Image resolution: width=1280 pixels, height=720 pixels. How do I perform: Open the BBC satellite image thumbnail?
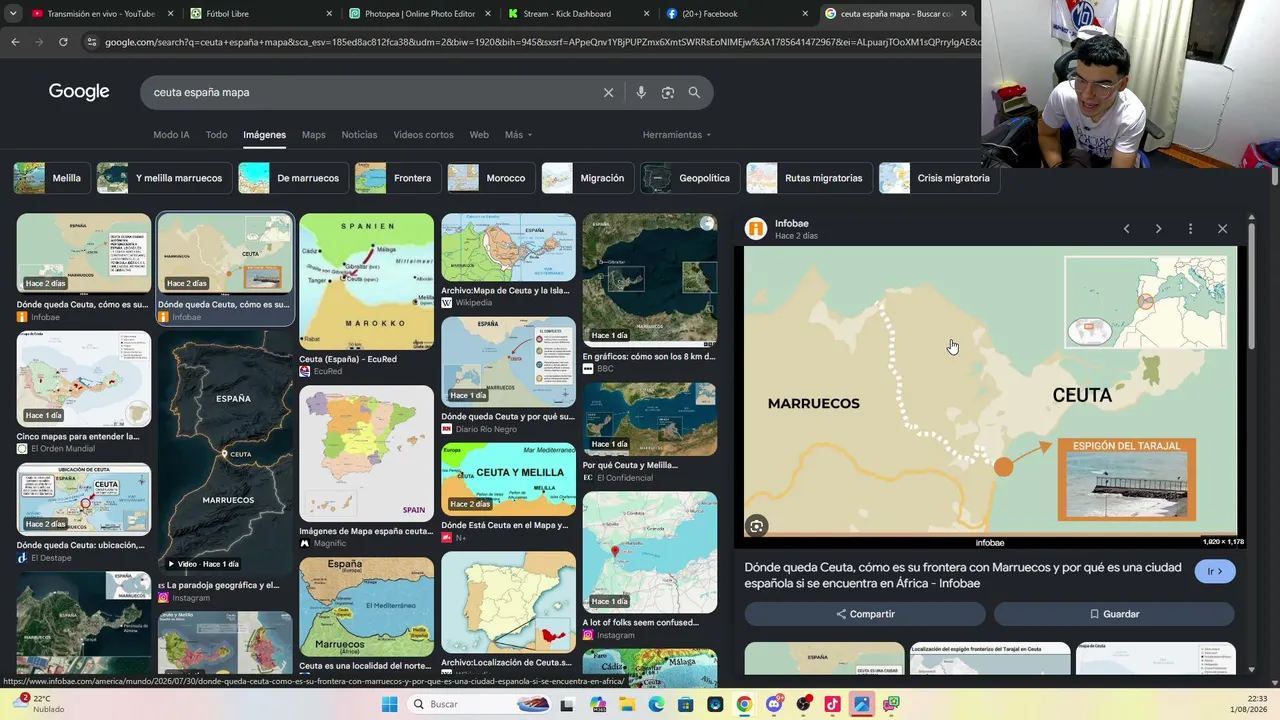click(650, 279)
